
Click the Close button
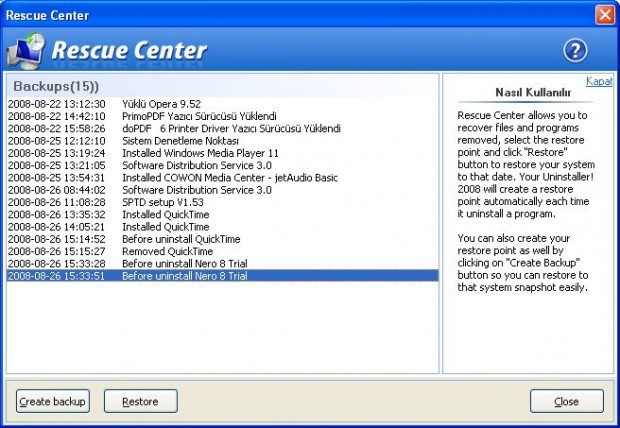(567, 401)
